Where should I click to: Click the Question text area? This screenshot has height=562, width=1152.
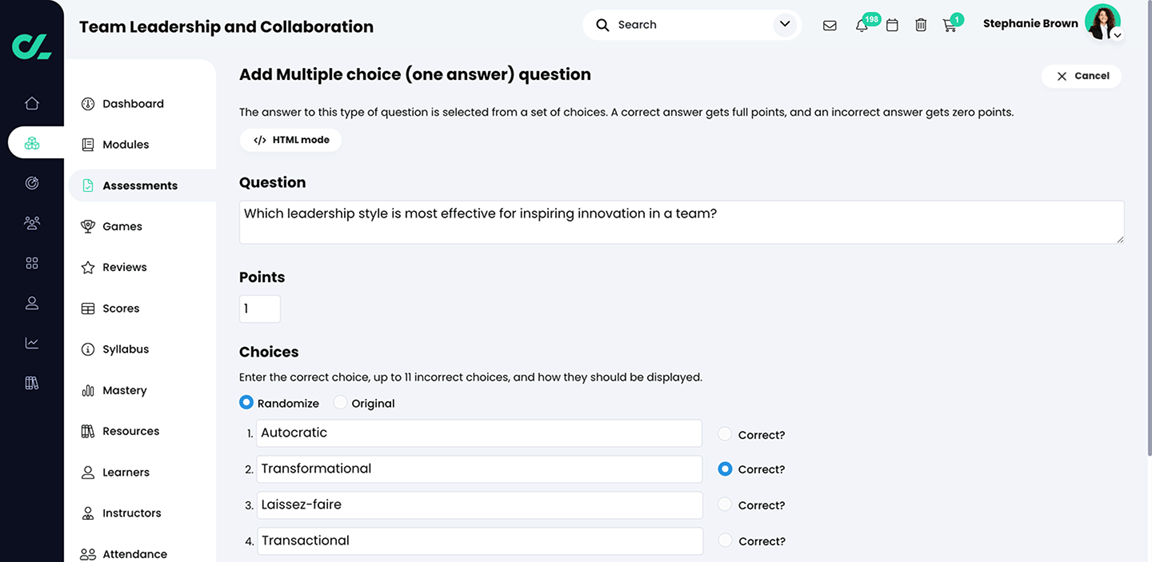[681, 222]
